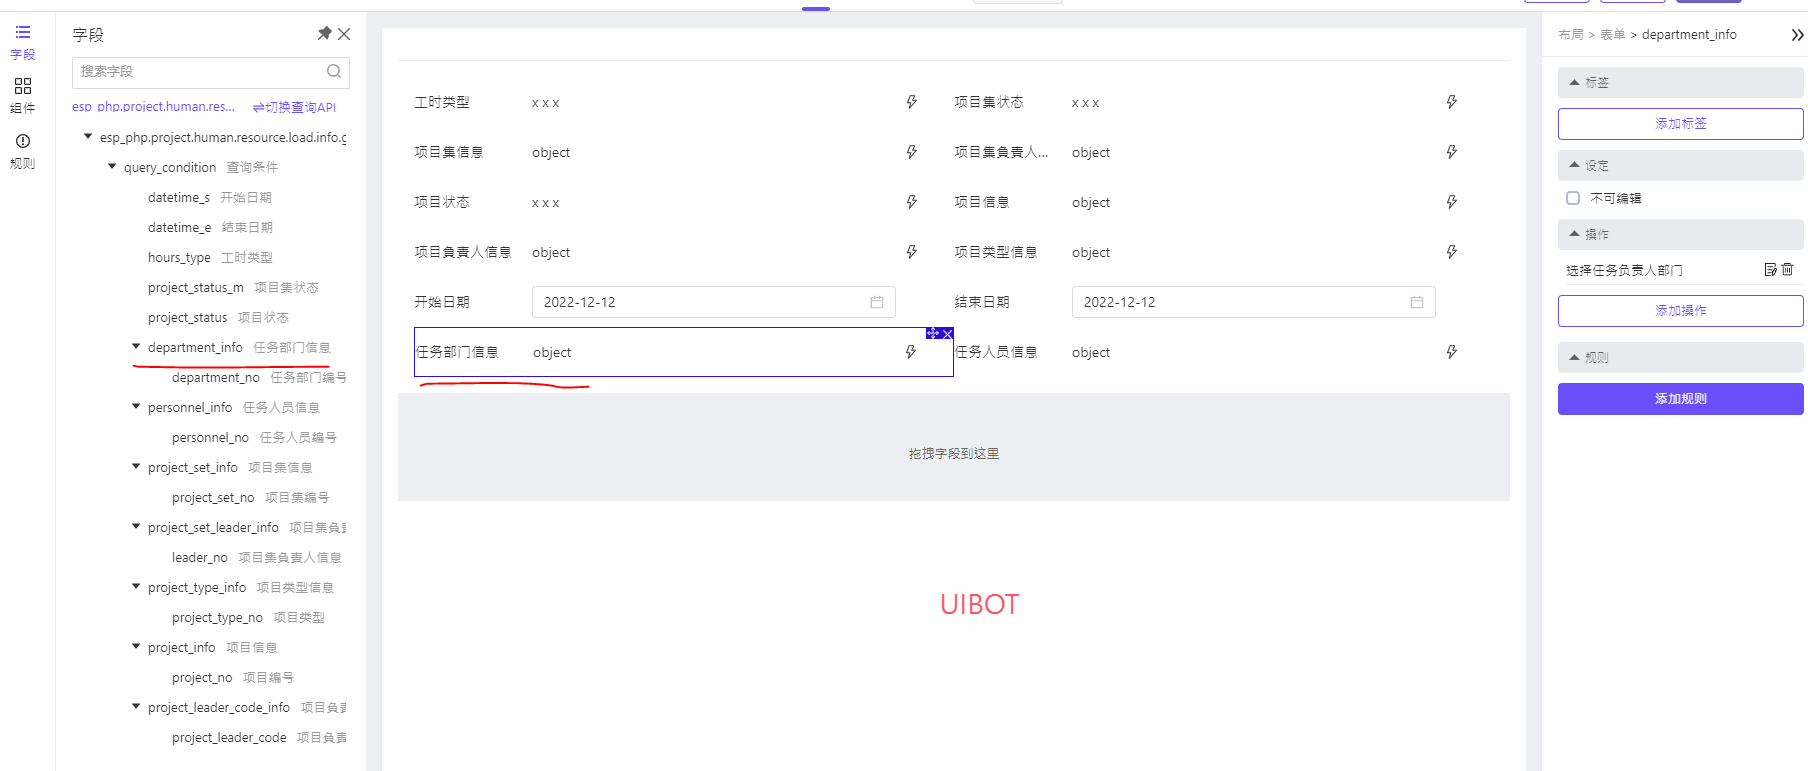Screen dimensions: 1808x771
Task: Collapse the project_set_leader_info tree node
Action: pos(136,526)
